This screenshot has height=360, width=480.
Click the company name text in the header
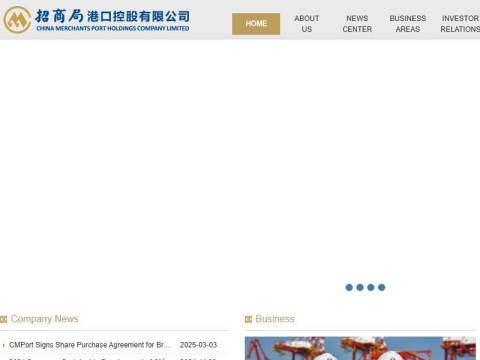(x=113, y=20)
